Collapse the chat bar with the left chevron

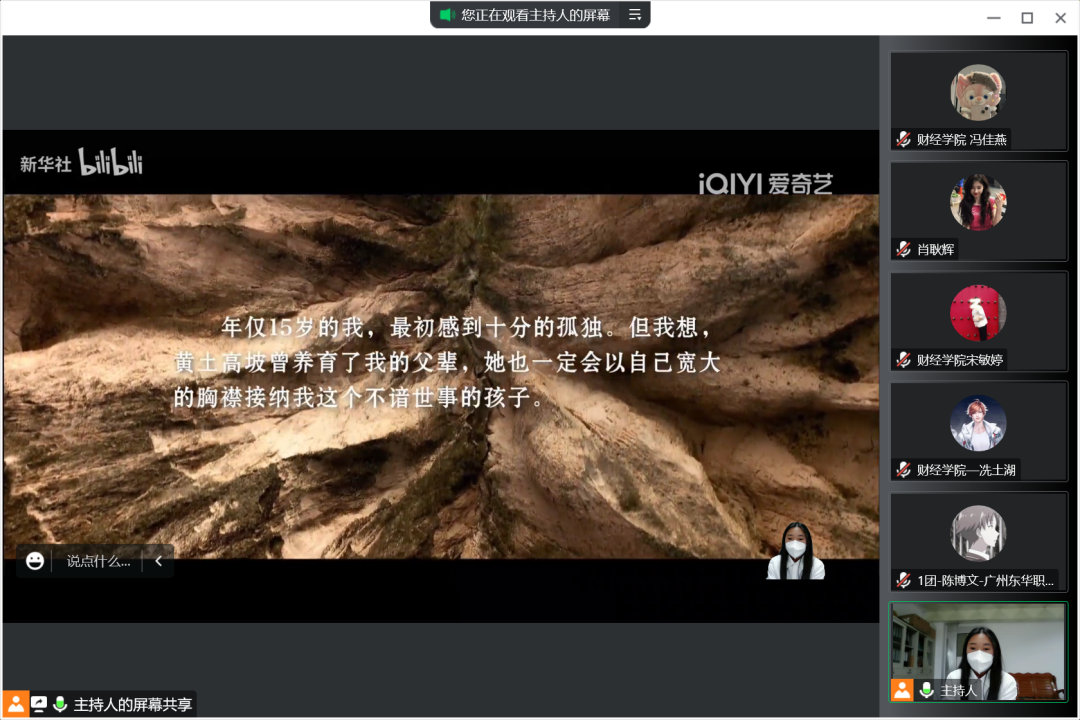(x=158, y=561)
